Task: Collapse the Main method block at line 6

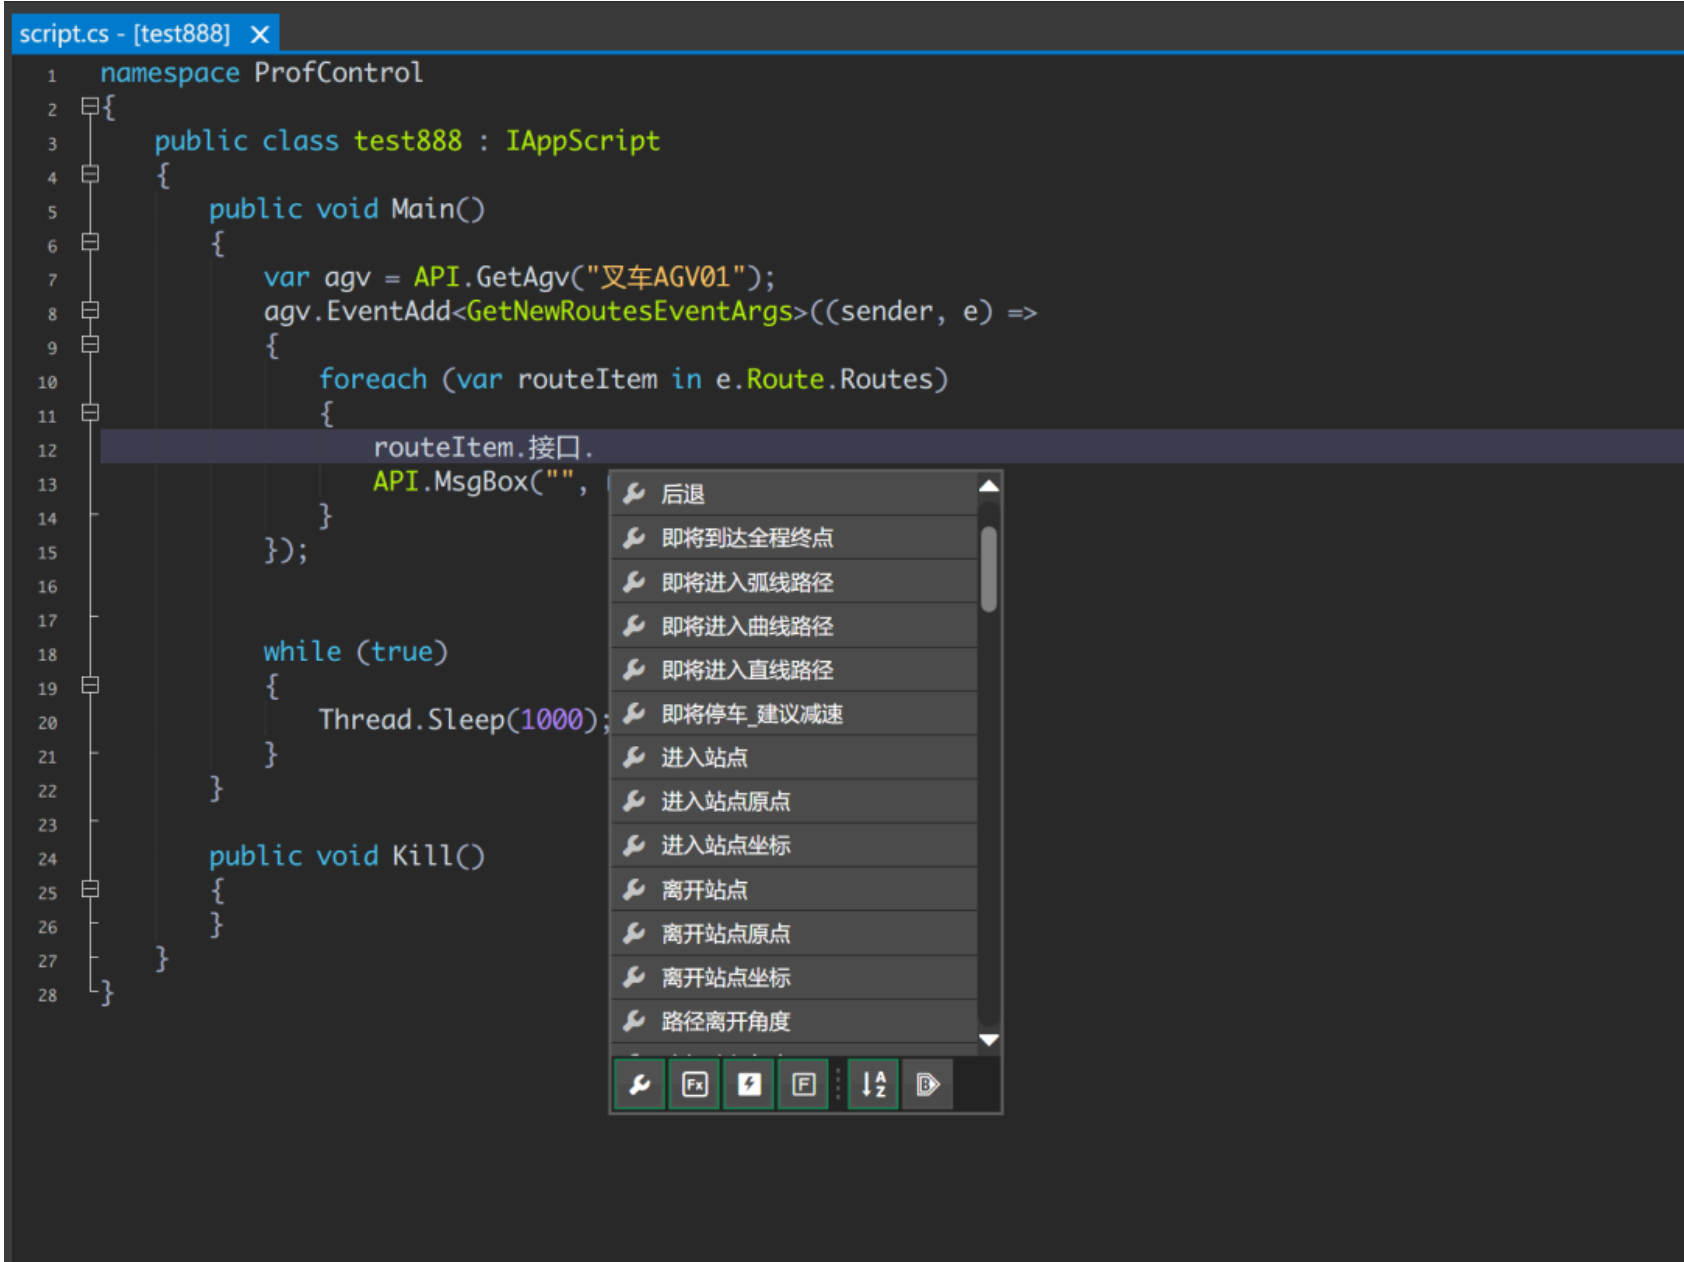Action: (x=90, y=242)
